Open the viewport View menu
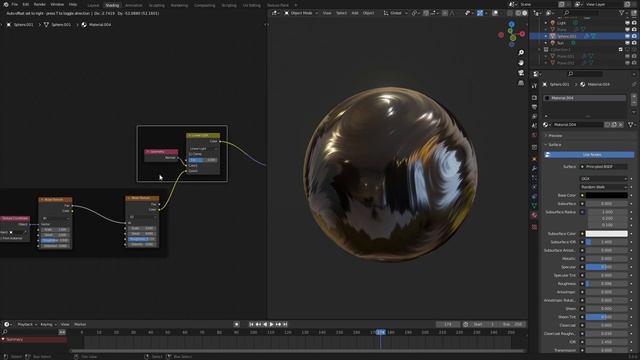Image resolution: width=640 pixels, height=360 pixels. [x=327, y=13]
